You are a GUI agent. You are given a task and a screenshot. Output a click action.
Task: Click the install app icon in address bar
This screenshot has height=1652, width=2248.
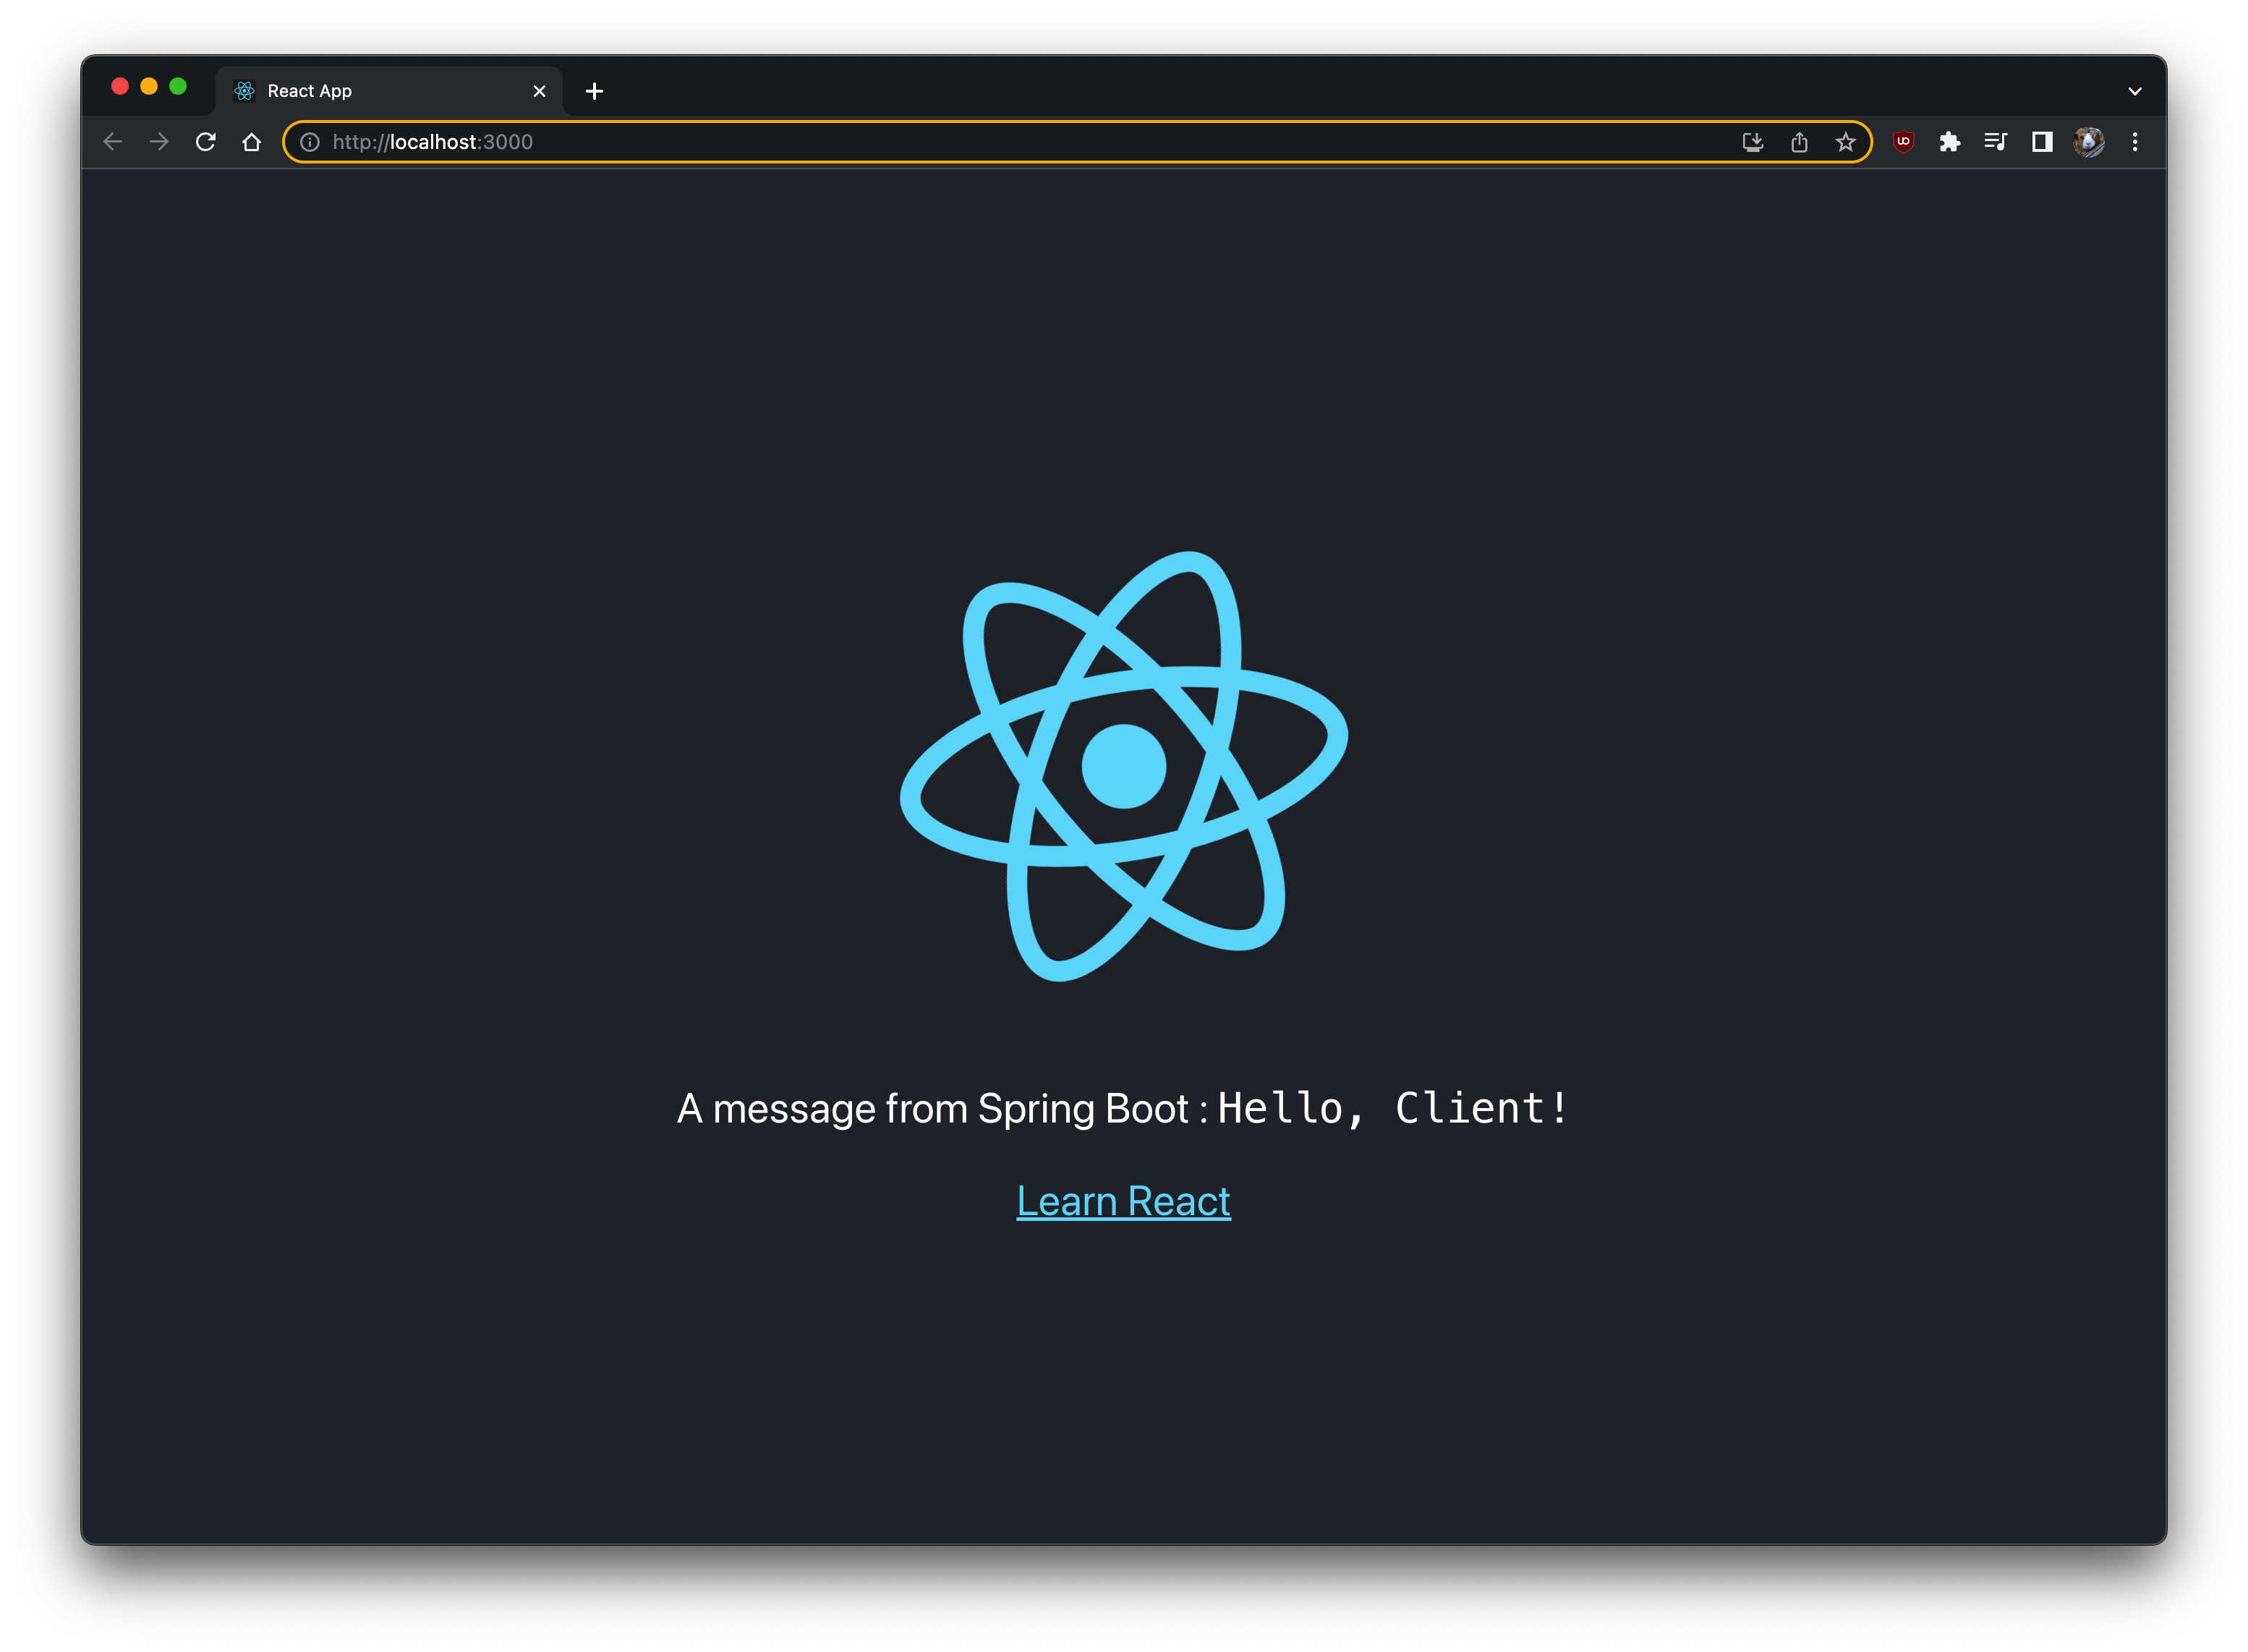tap(1752, 142)
